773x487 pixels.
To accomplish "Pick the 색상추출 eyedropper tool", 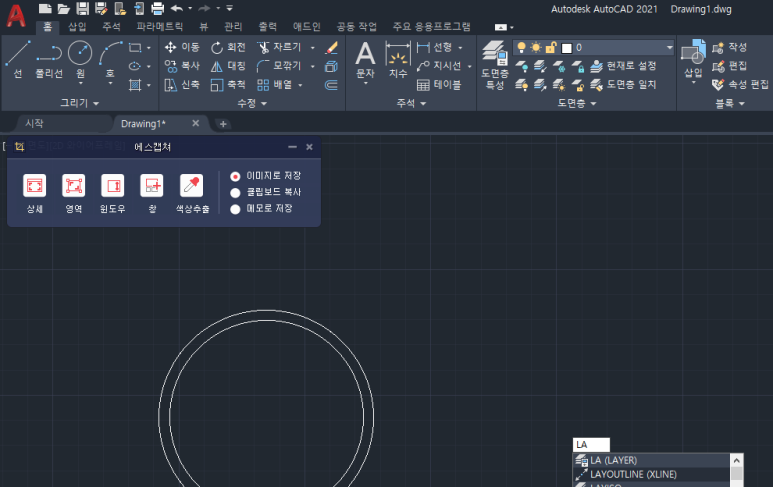I will 192,193.
